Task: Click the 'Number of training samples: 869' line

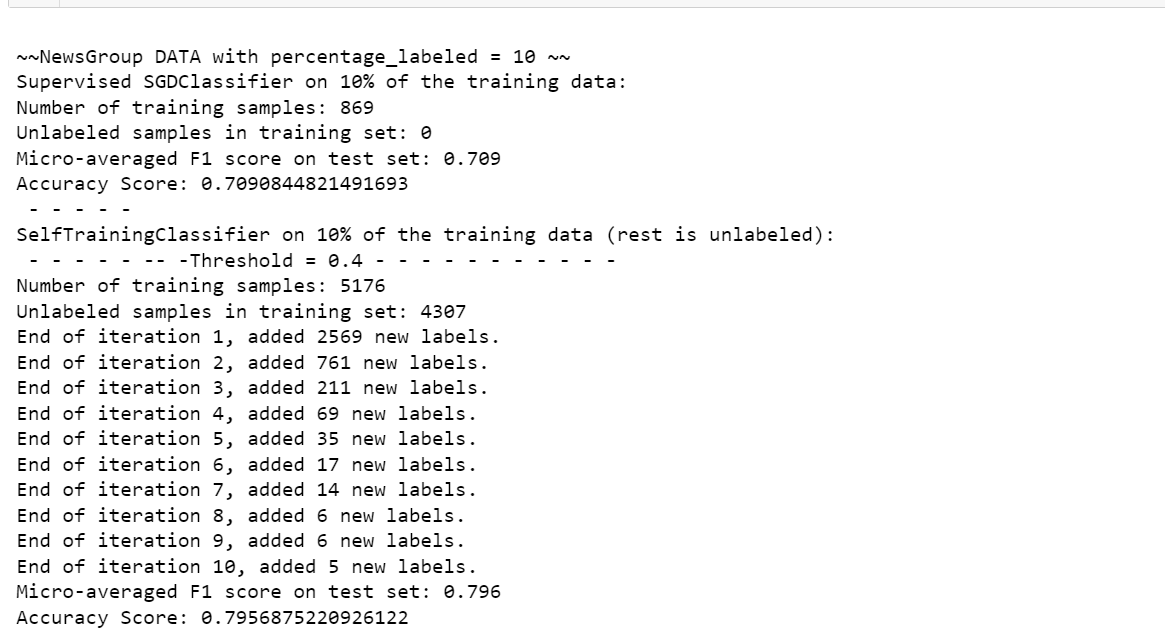Action: pos(195,107)
